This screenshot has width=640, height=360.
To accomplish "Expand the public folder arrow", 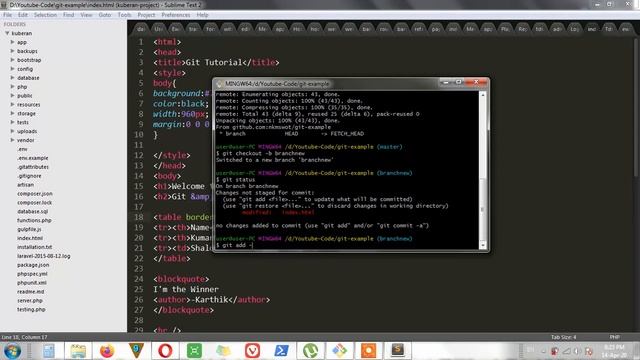I will pyautogui.click(x=13, y=95).
